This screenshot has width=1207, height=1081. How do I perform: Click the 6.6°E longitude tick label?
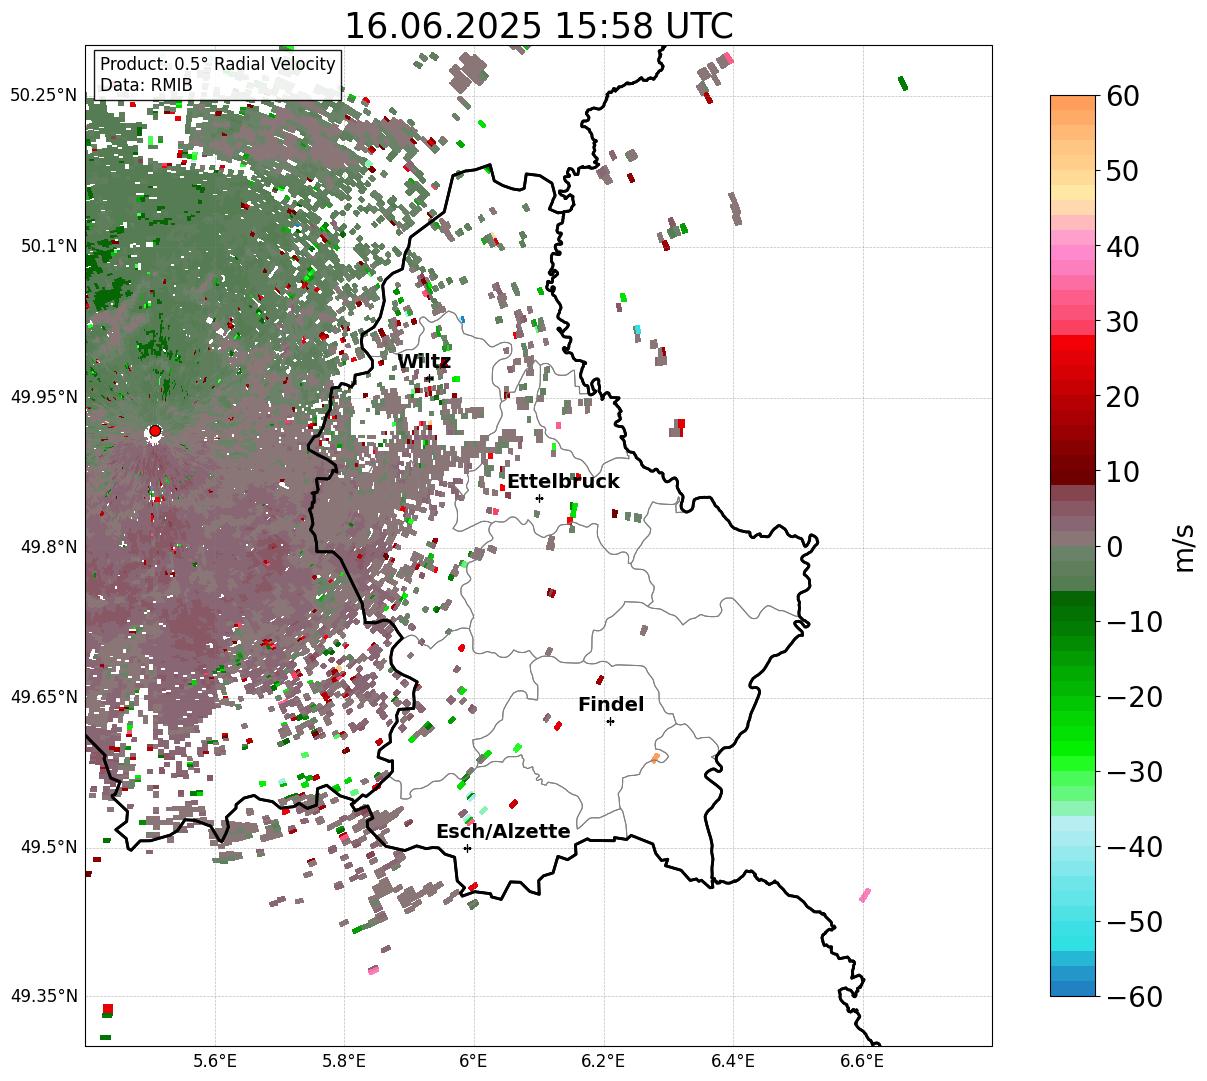862,1062
